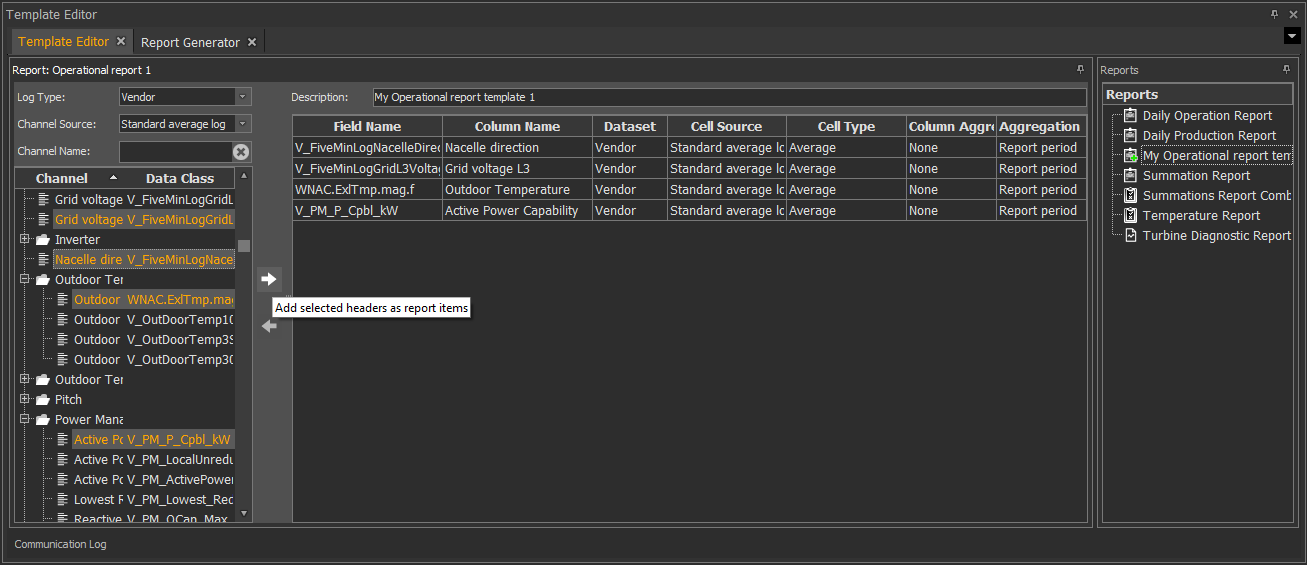Pin the Reports panel
Viewport: 1307px width, 565px height.
[x=1286, y=70]
